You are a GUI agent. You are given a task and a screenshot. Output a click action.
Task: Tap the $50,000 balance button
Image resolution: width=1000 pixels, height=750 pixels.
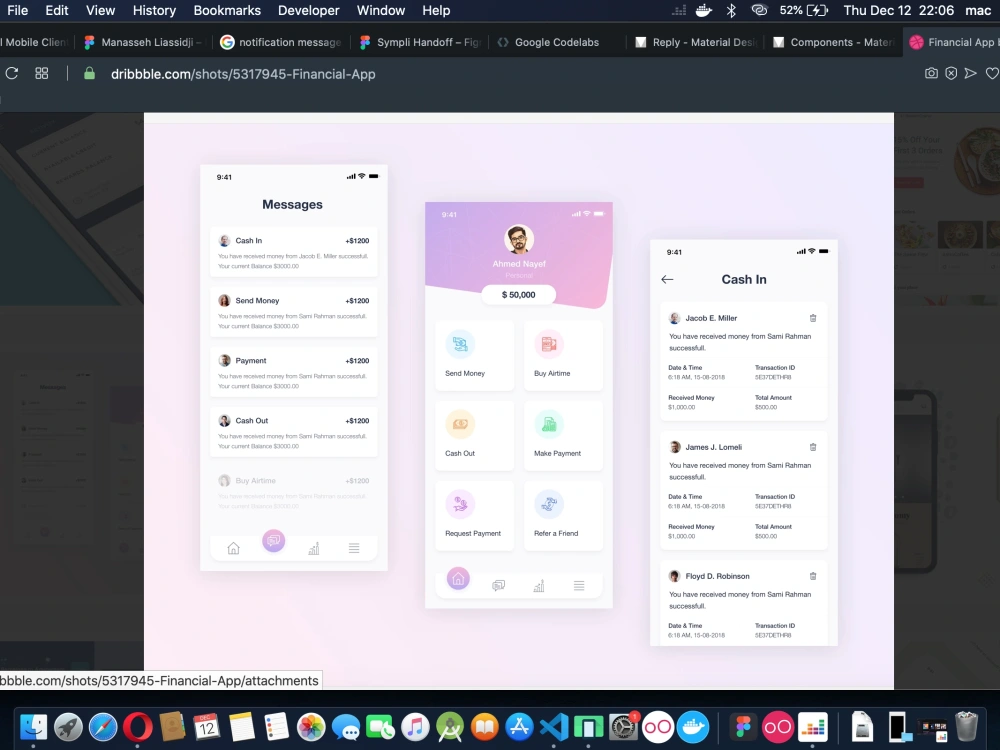pos(517,294)
